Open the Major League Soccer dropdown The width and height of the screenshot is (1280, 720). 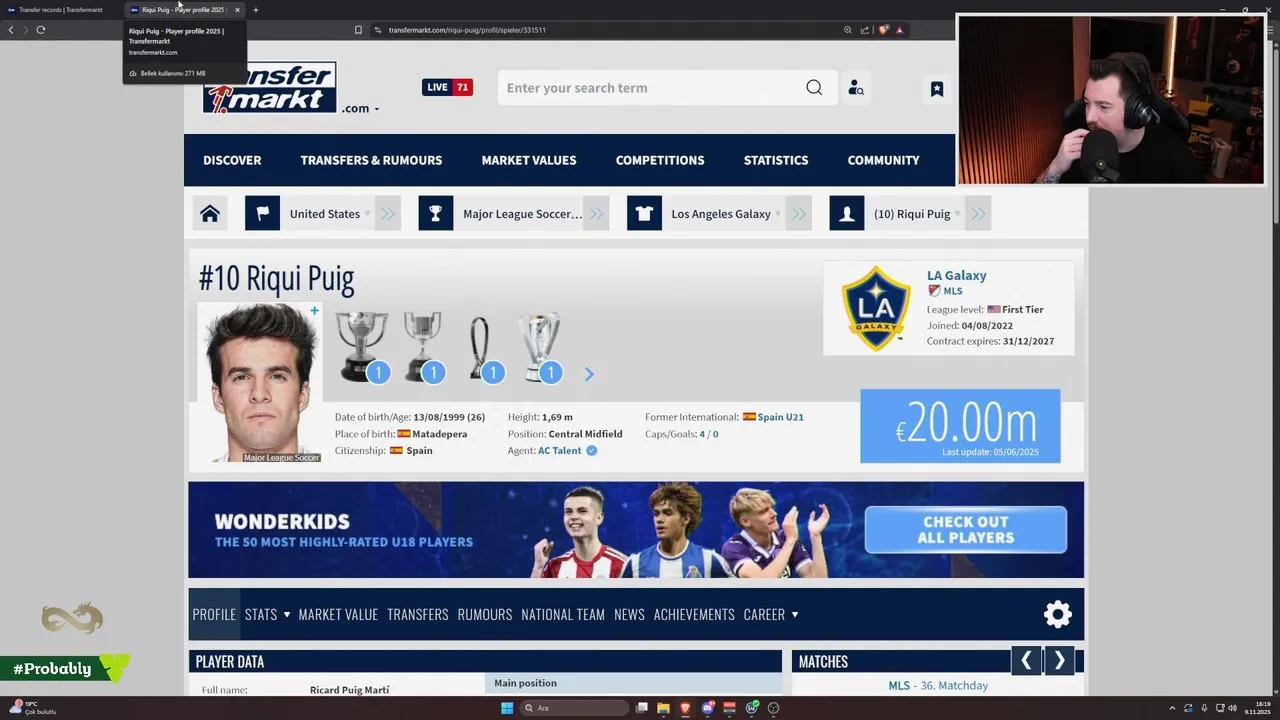tap(523, 214)
